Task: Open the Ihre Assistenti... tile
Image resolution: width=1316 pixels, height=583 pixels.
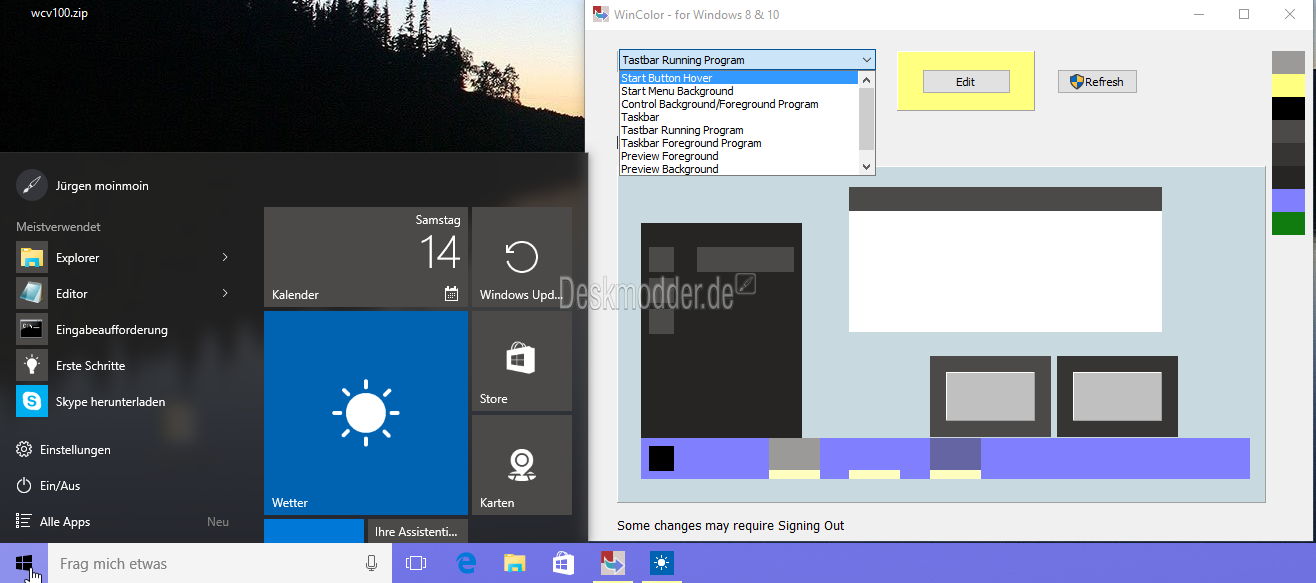Action: tap(418, 531)
